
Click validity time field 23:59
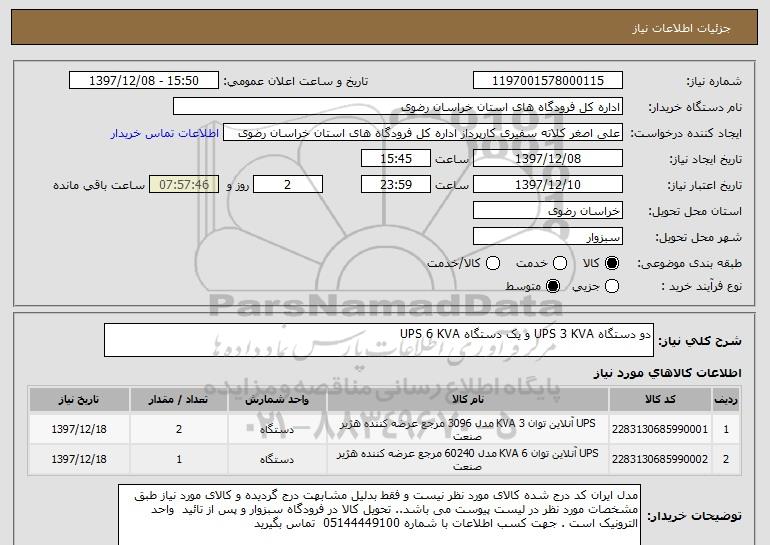point(396,185)
